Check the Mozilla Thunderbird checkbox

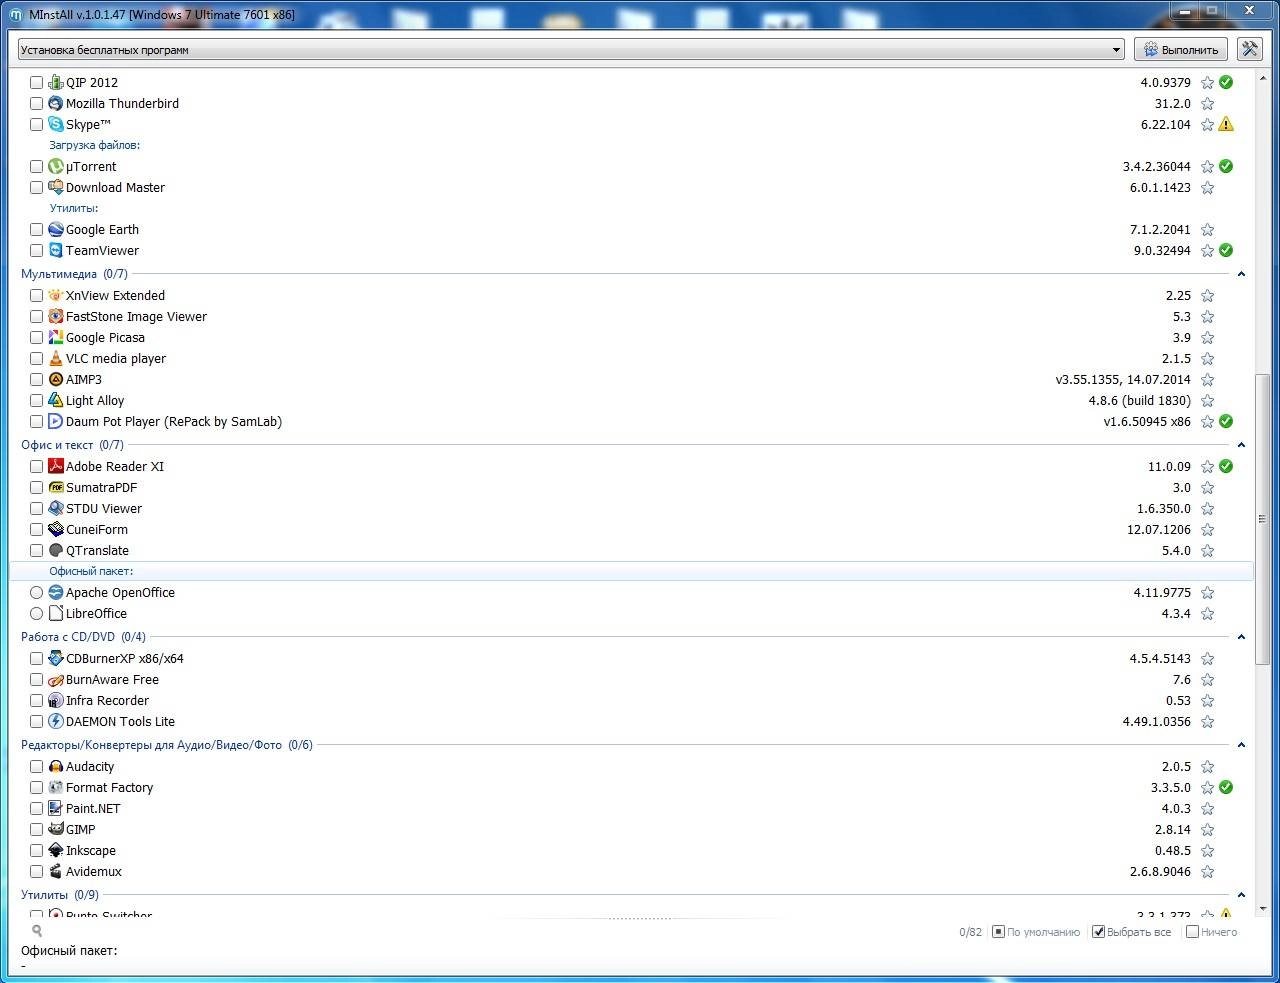36,103
